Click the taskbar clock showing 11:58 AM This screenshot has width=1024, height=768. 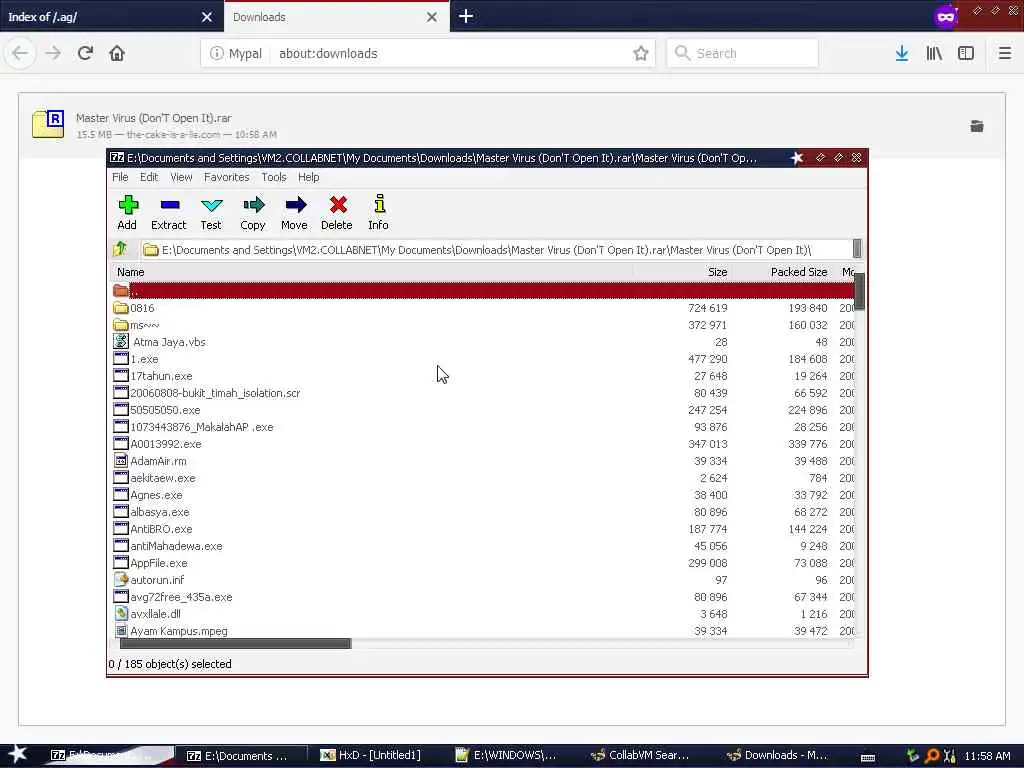[x=987, y=756]
